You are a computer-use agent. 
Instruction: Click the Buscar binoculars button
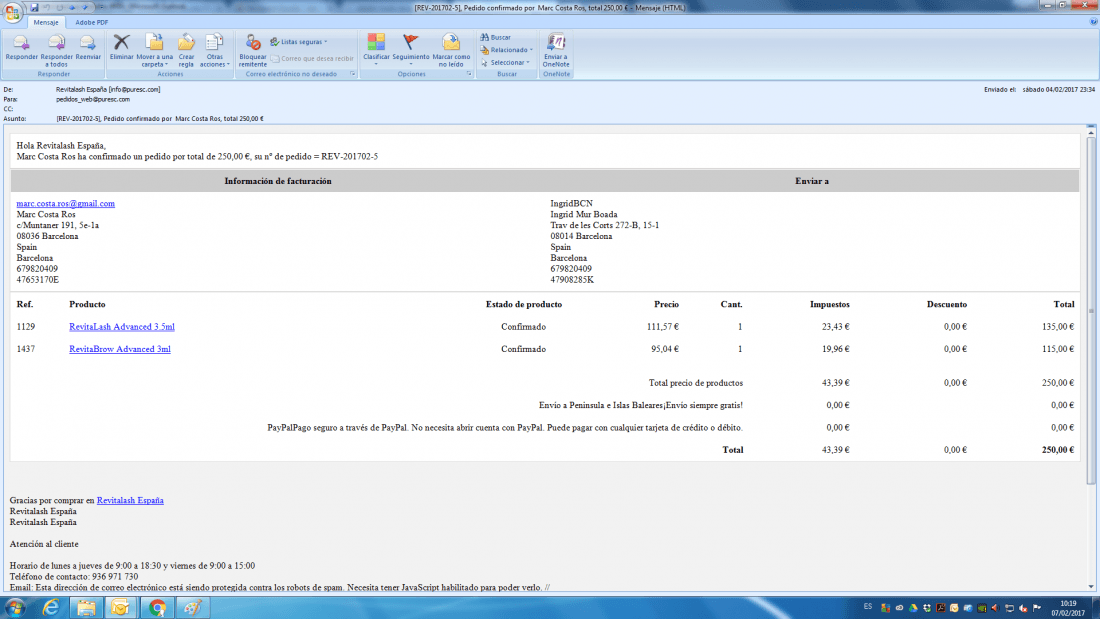[x=495, y=37]
